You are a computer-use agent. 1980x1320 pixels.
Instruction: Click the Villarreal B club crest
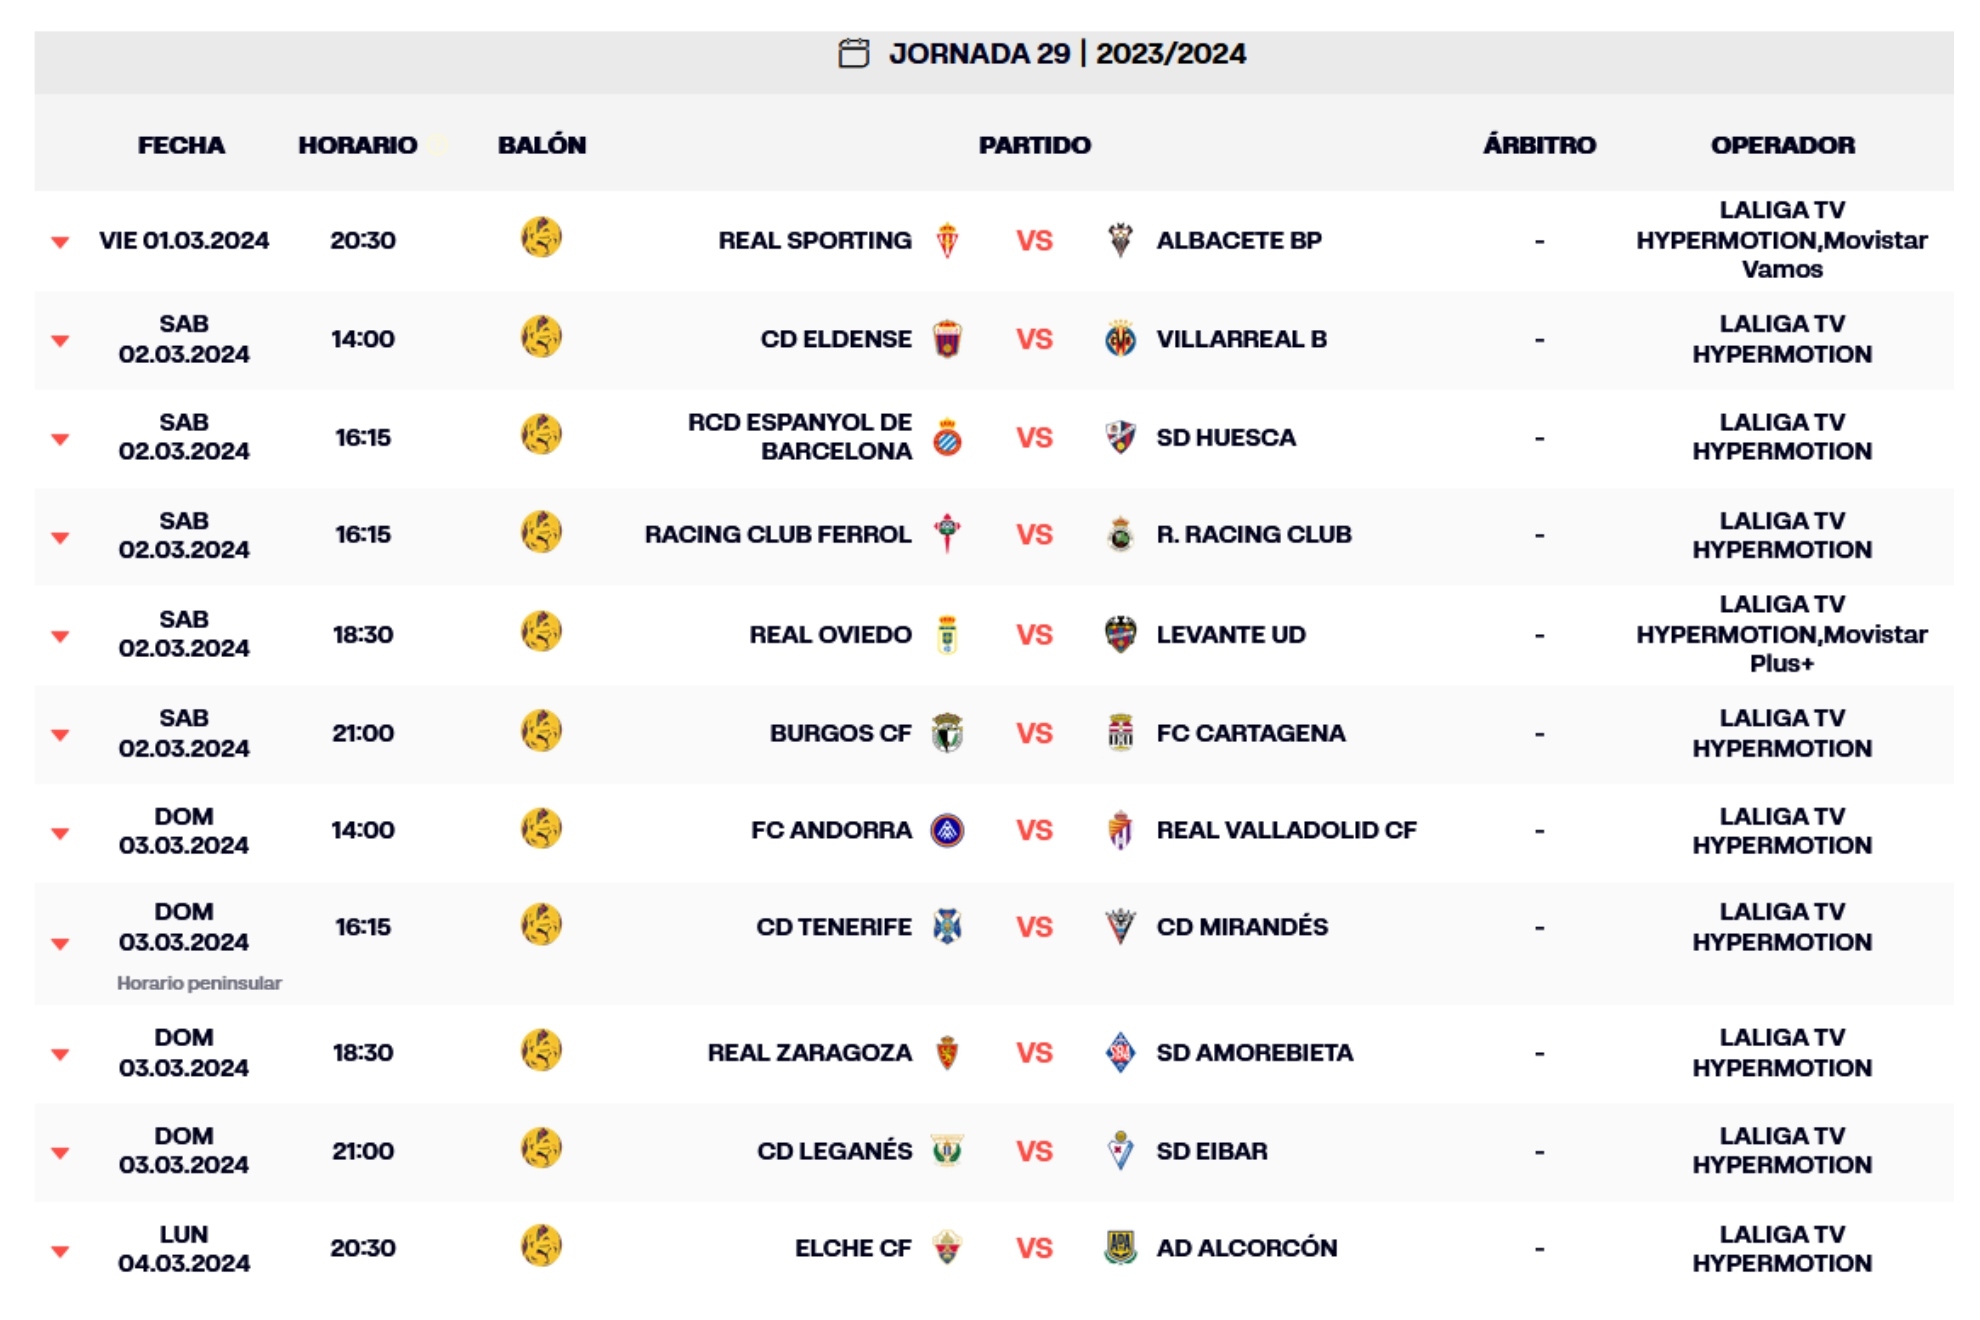click(1120, 339)
